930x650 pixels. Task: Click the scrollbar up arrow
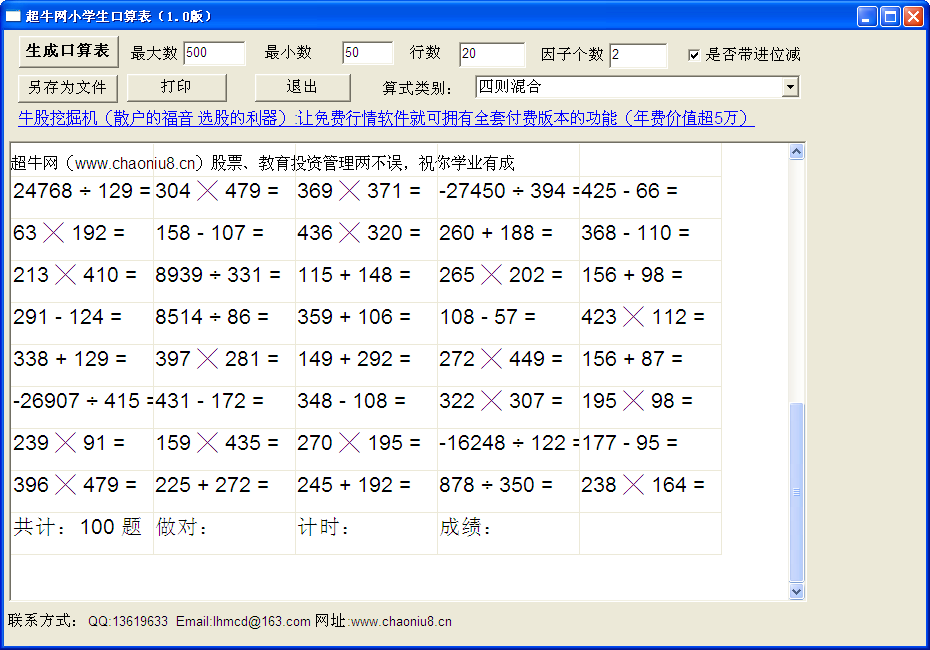pyautogui.click(x=797, y=152)
